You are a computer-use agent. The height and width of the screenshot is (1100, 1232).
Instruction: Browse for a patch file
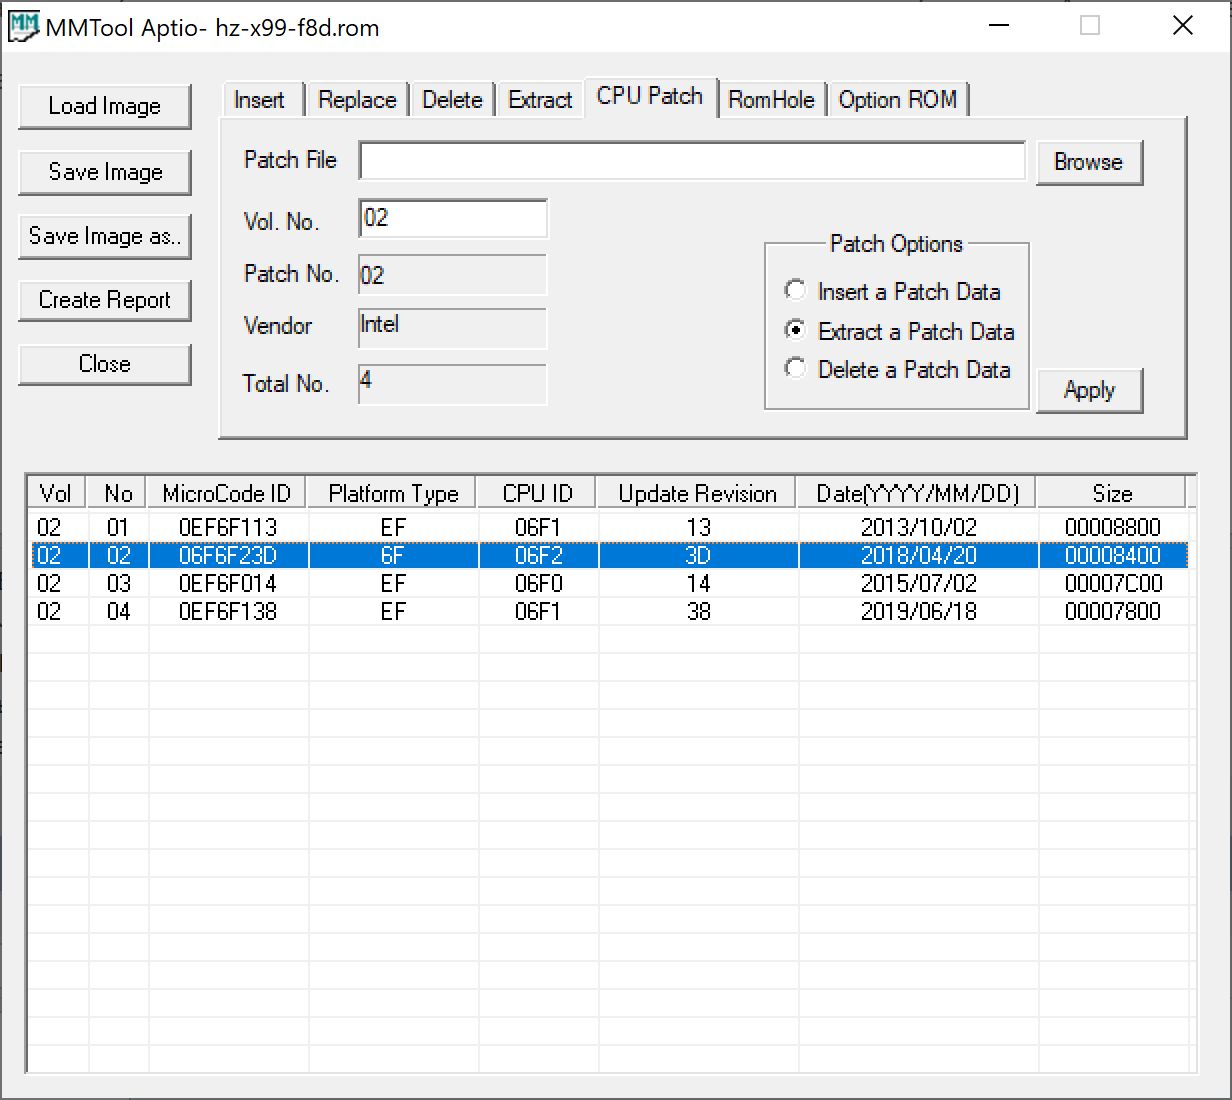[x=1088, y=162]
